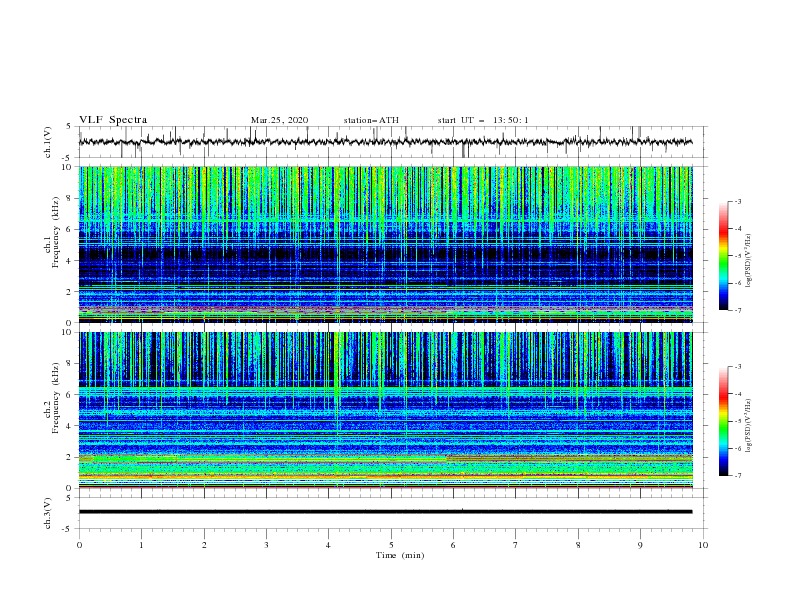Click the ch.1 waveform trace panel

[392, 142]
